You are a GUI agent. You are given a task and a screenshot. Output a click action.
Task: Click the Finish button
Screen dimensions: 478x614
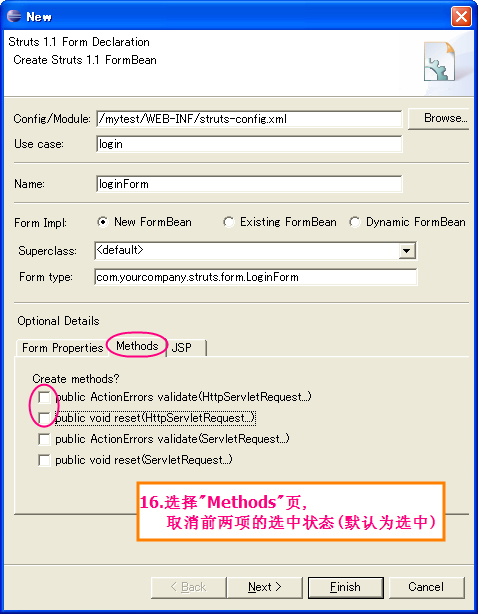(x=346, y=587)
